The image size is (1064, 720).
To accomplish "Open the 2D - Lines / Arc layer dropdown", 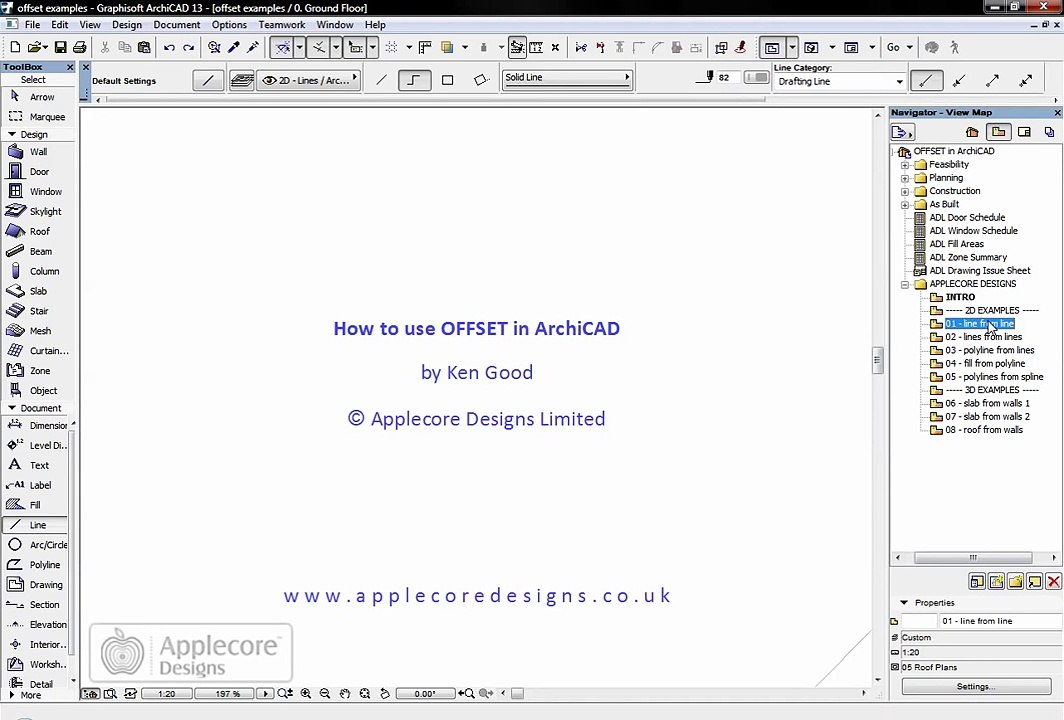I will 309,80.
